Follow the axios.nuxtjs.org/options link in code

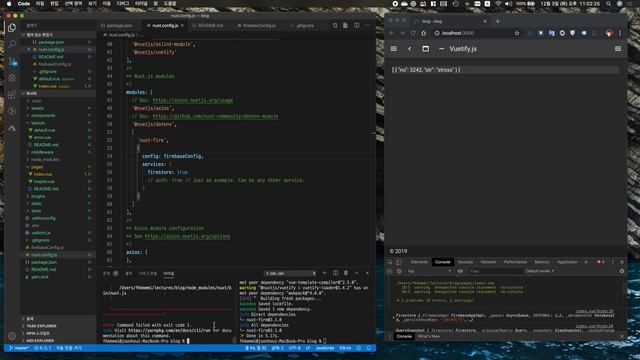[187, 236]
